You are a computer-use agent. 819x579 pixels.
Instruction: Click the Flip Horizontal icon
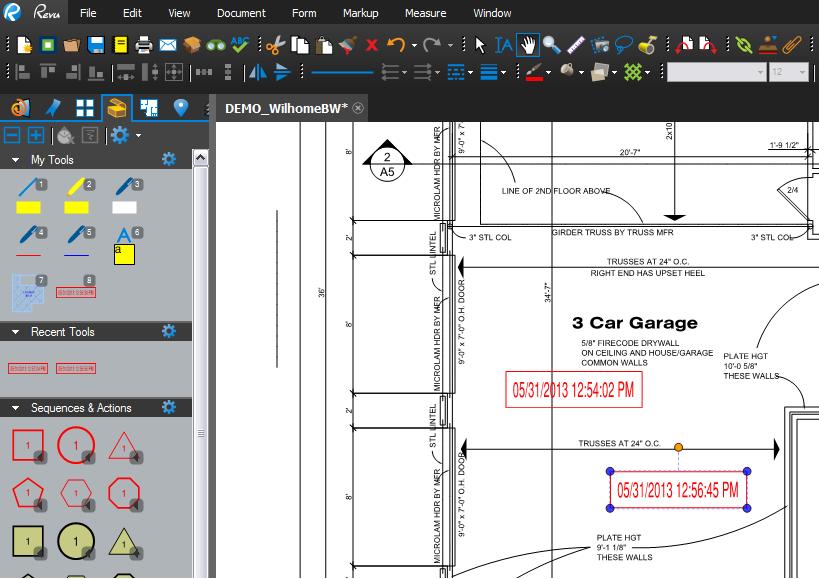point(258,72)
